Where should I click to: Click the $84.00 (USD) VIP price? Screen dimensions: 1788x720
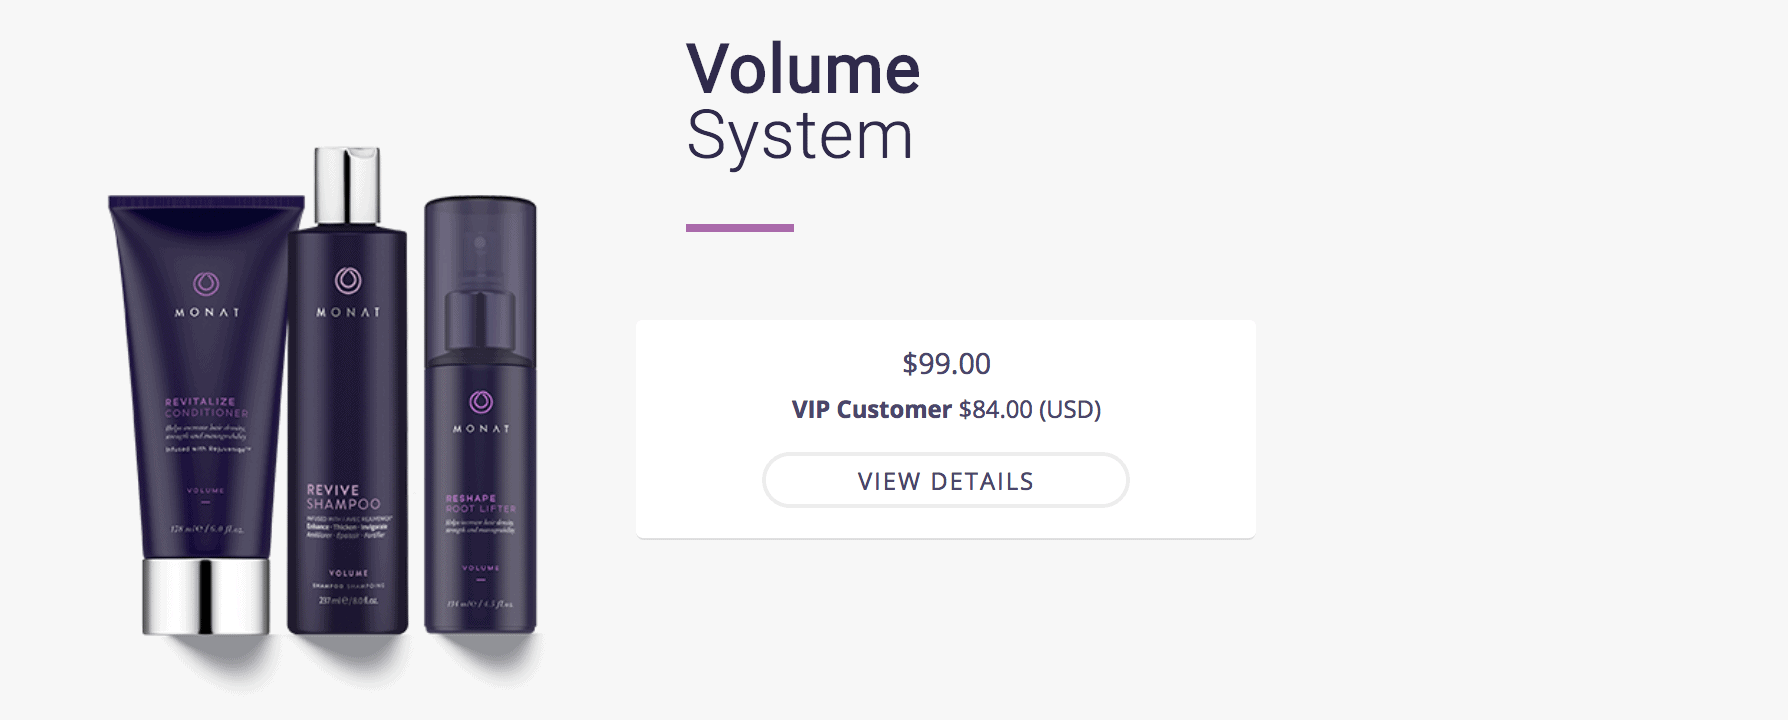click(1029, 410)
